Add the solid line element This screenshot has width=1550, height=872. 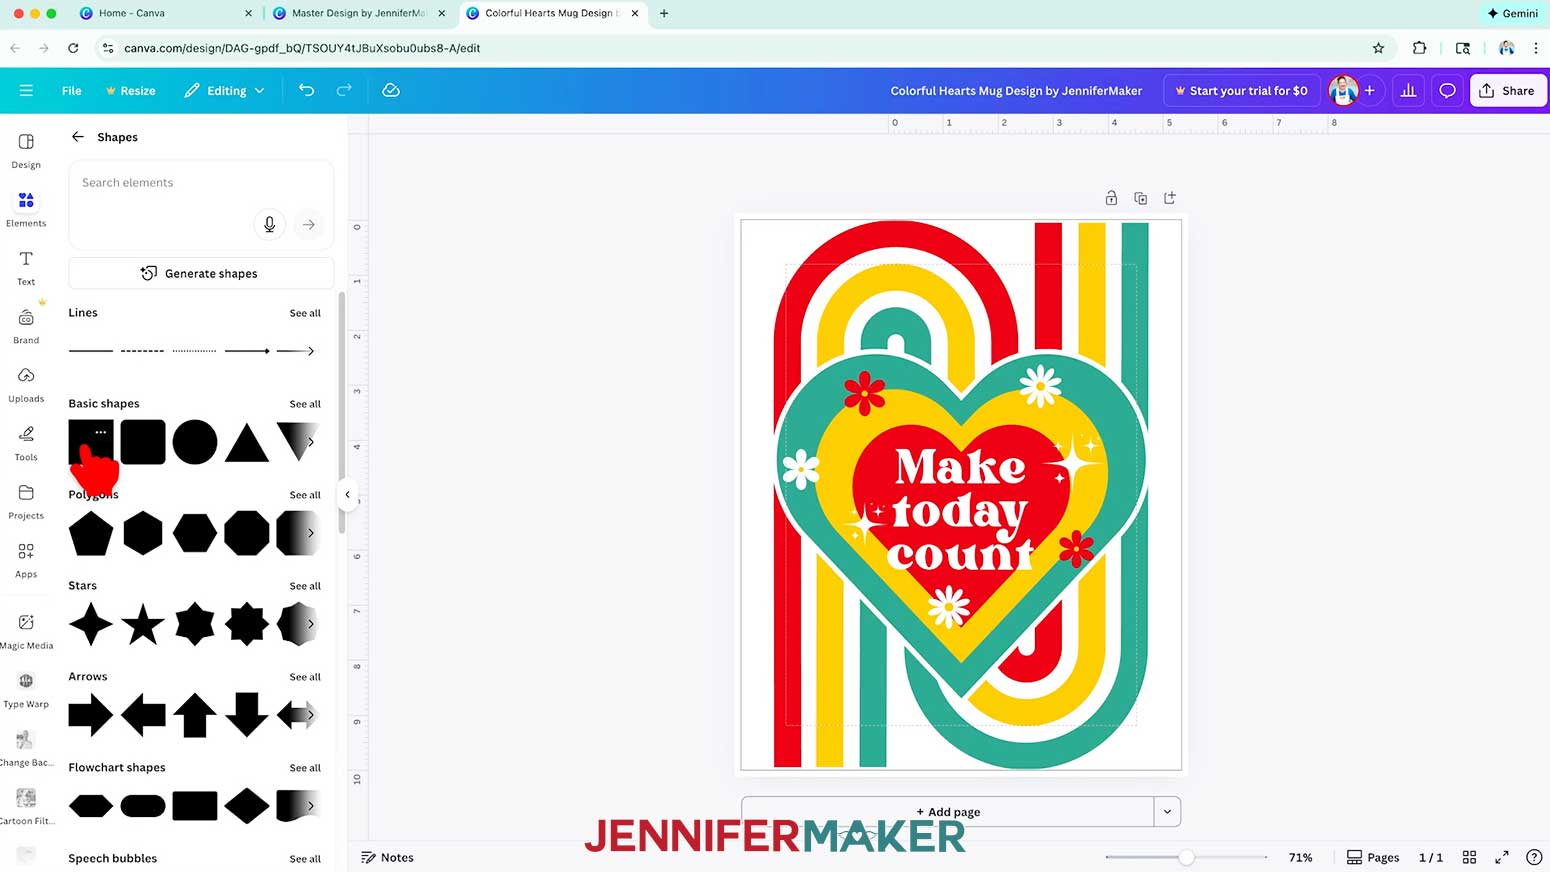(x=91, y=351)
